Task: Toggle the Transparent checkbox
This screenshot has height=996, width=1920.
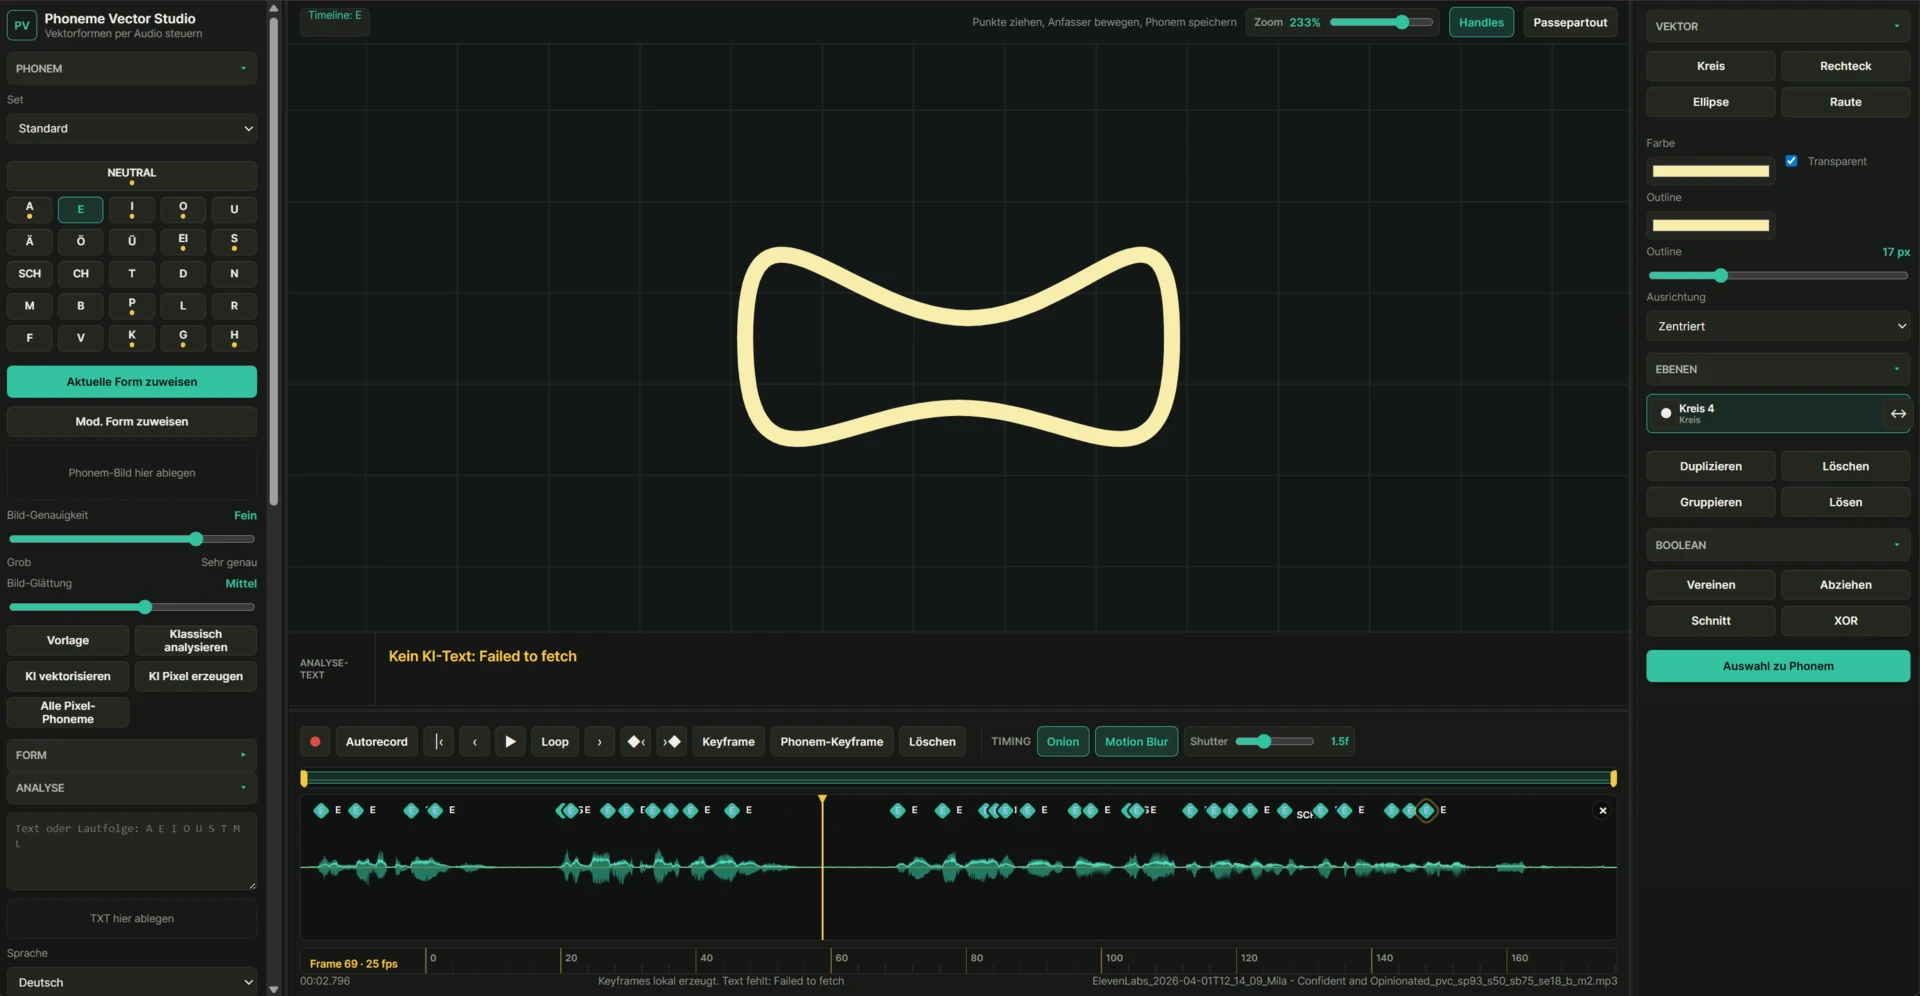Action: pos(1791,161)
